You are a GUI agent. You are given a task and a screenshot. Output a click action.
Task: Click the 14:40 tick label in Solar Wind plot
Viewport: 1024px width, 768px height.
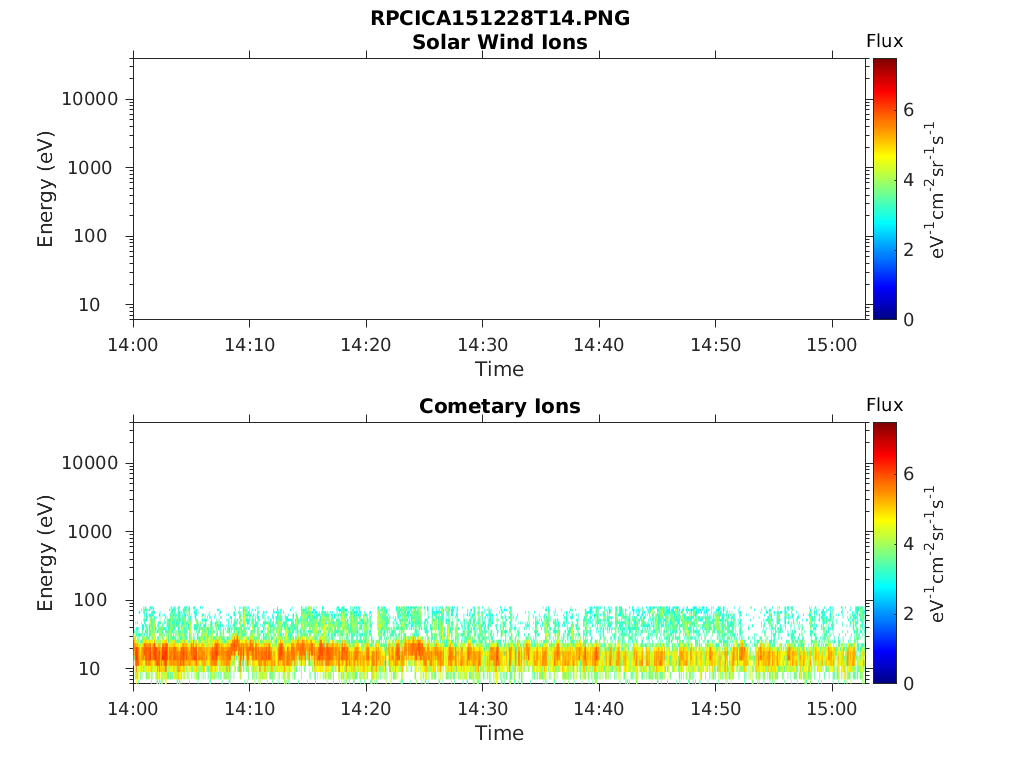point(599,345)
